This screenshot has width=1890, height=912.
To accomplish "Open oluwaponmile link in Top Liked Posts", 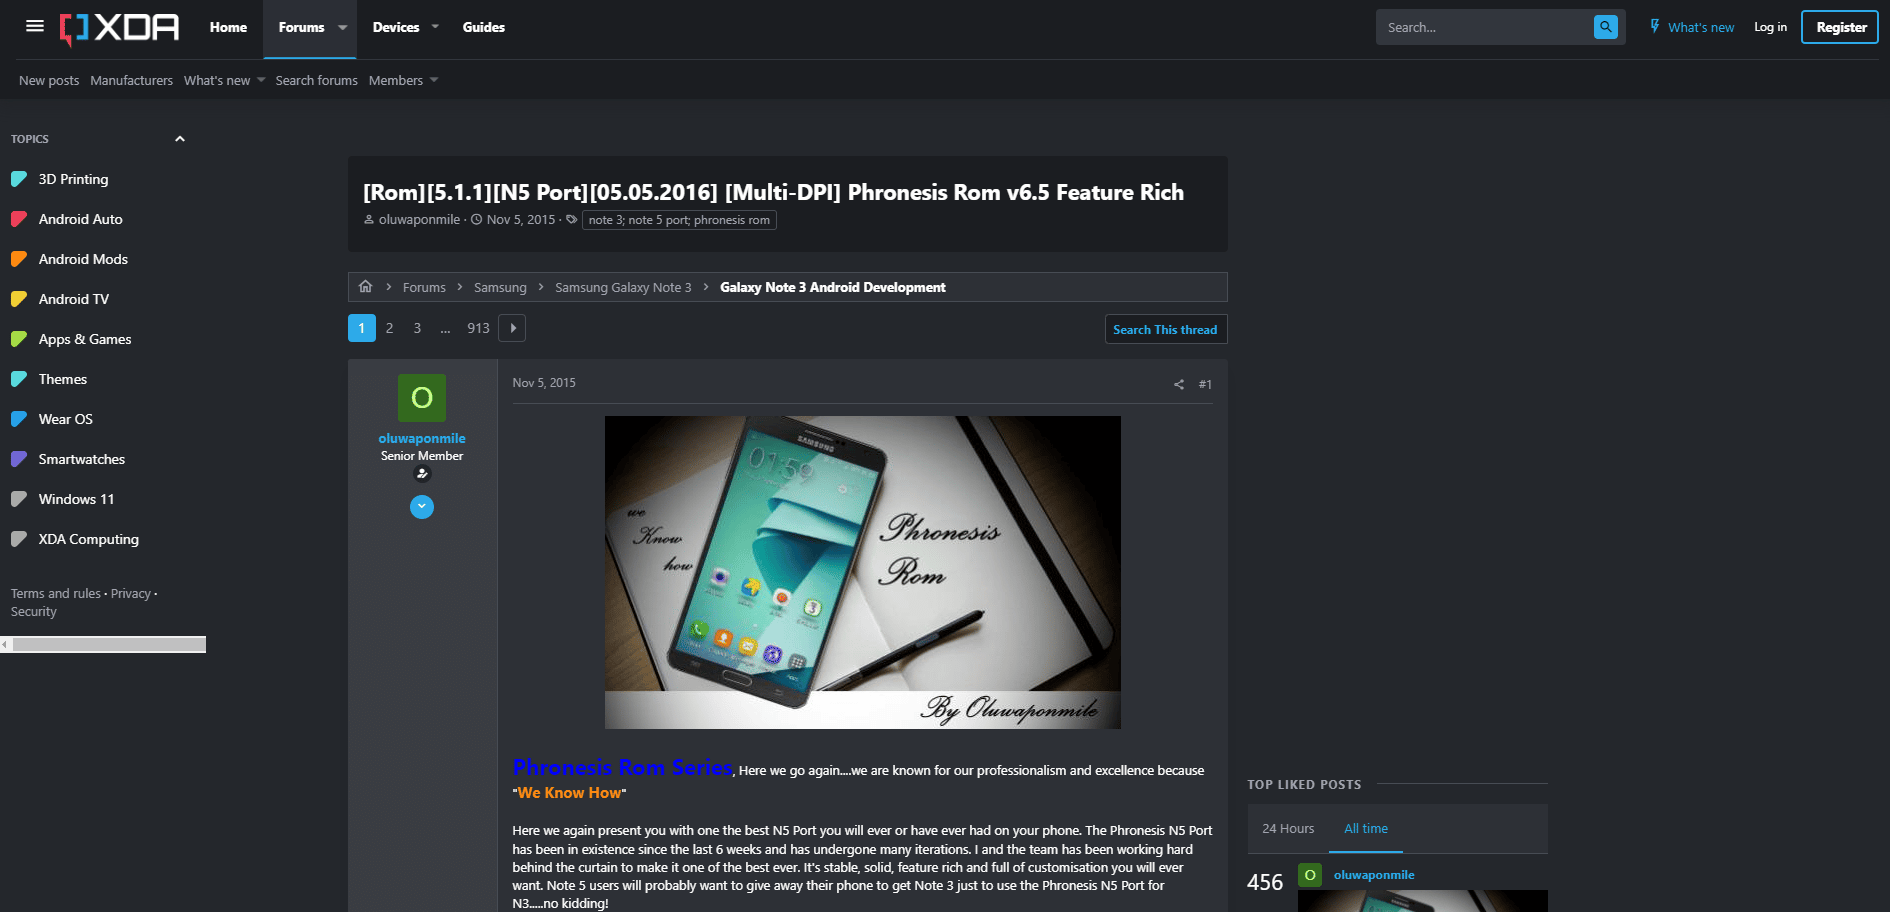I will pyautogui.click(x=1374, y=875).
